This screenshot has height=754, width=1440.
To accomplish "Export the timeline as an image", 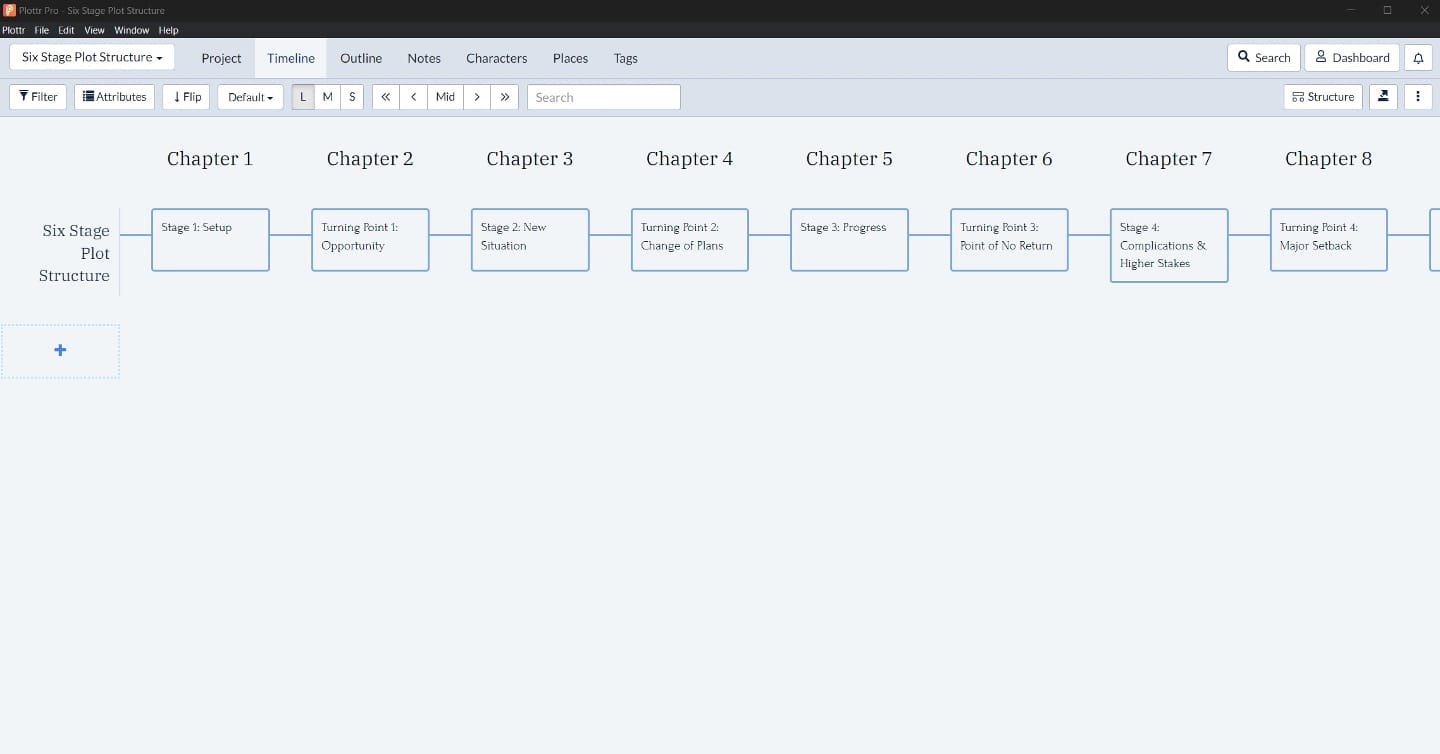I will 1383,96.
